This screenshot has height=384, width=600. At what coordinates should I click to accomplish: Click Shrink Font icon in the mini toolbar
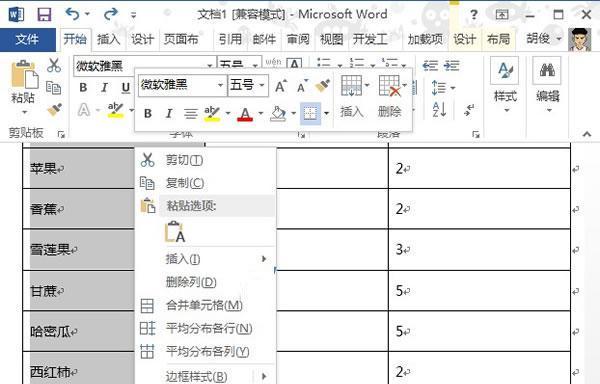302,86
